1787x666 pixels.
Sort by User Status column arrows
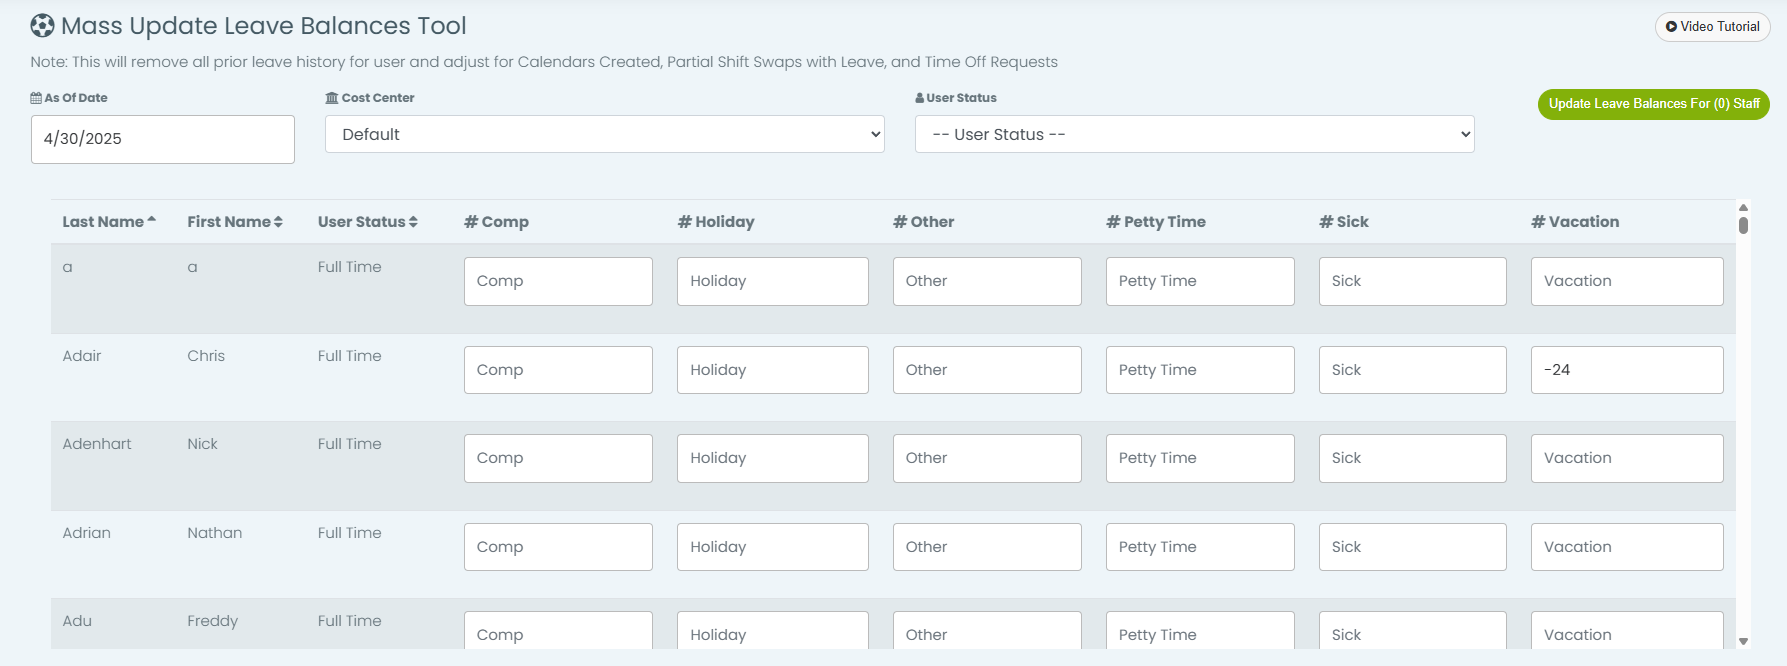point(413,222)
